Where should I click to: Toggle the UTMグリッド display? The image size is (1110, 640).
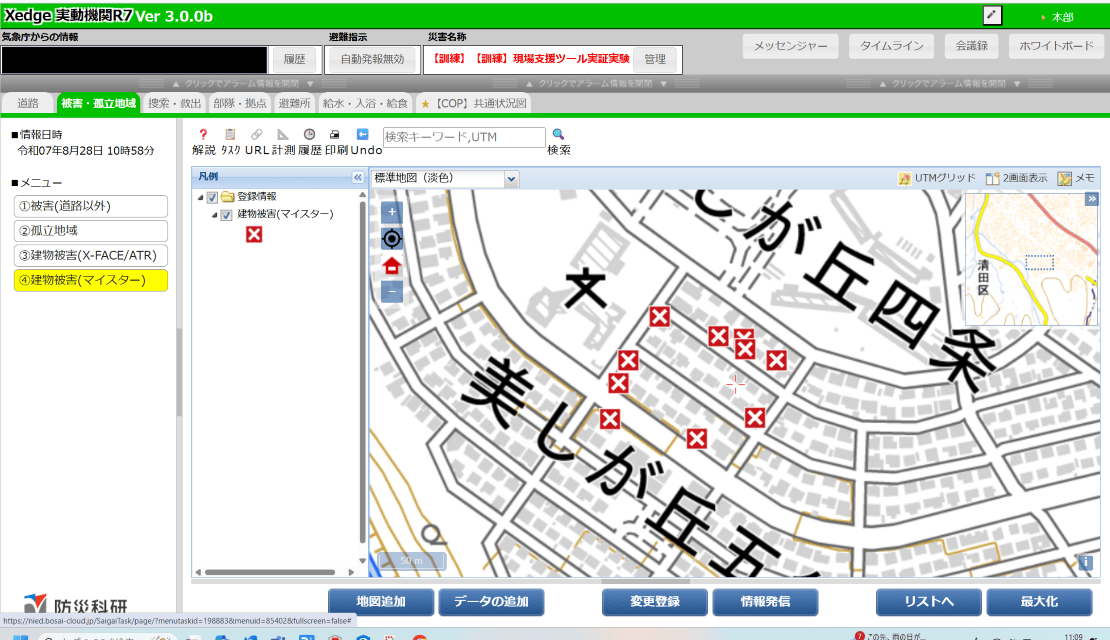coord(937,178)
